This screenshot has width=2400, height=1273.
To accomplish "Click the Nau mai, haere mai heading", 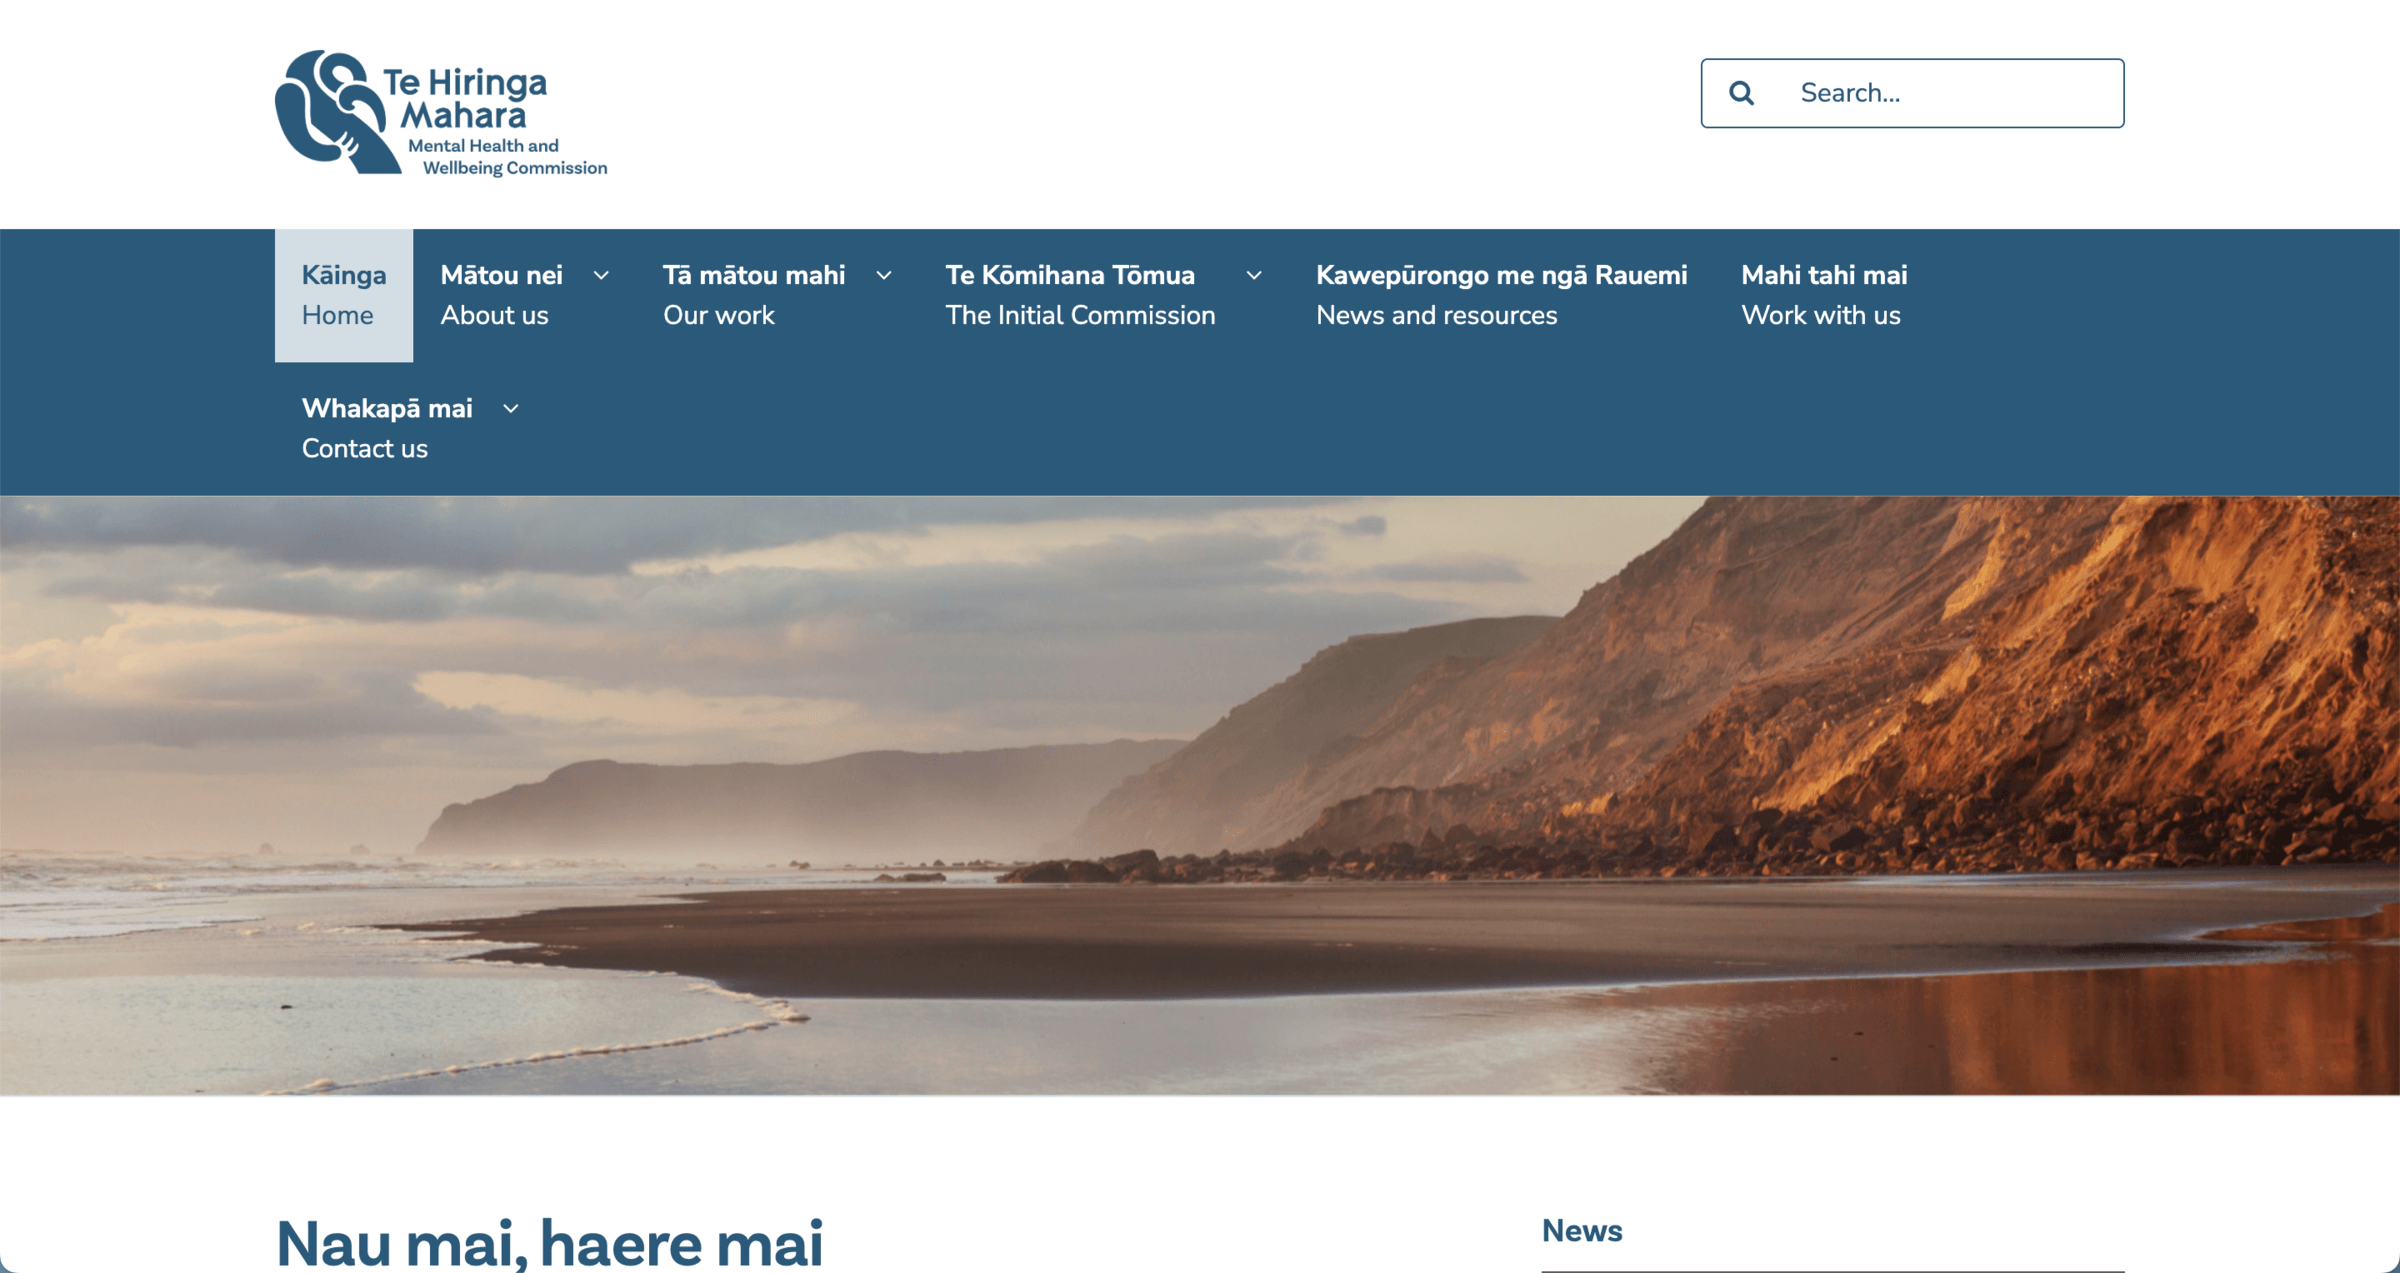I will (549, 1242).
